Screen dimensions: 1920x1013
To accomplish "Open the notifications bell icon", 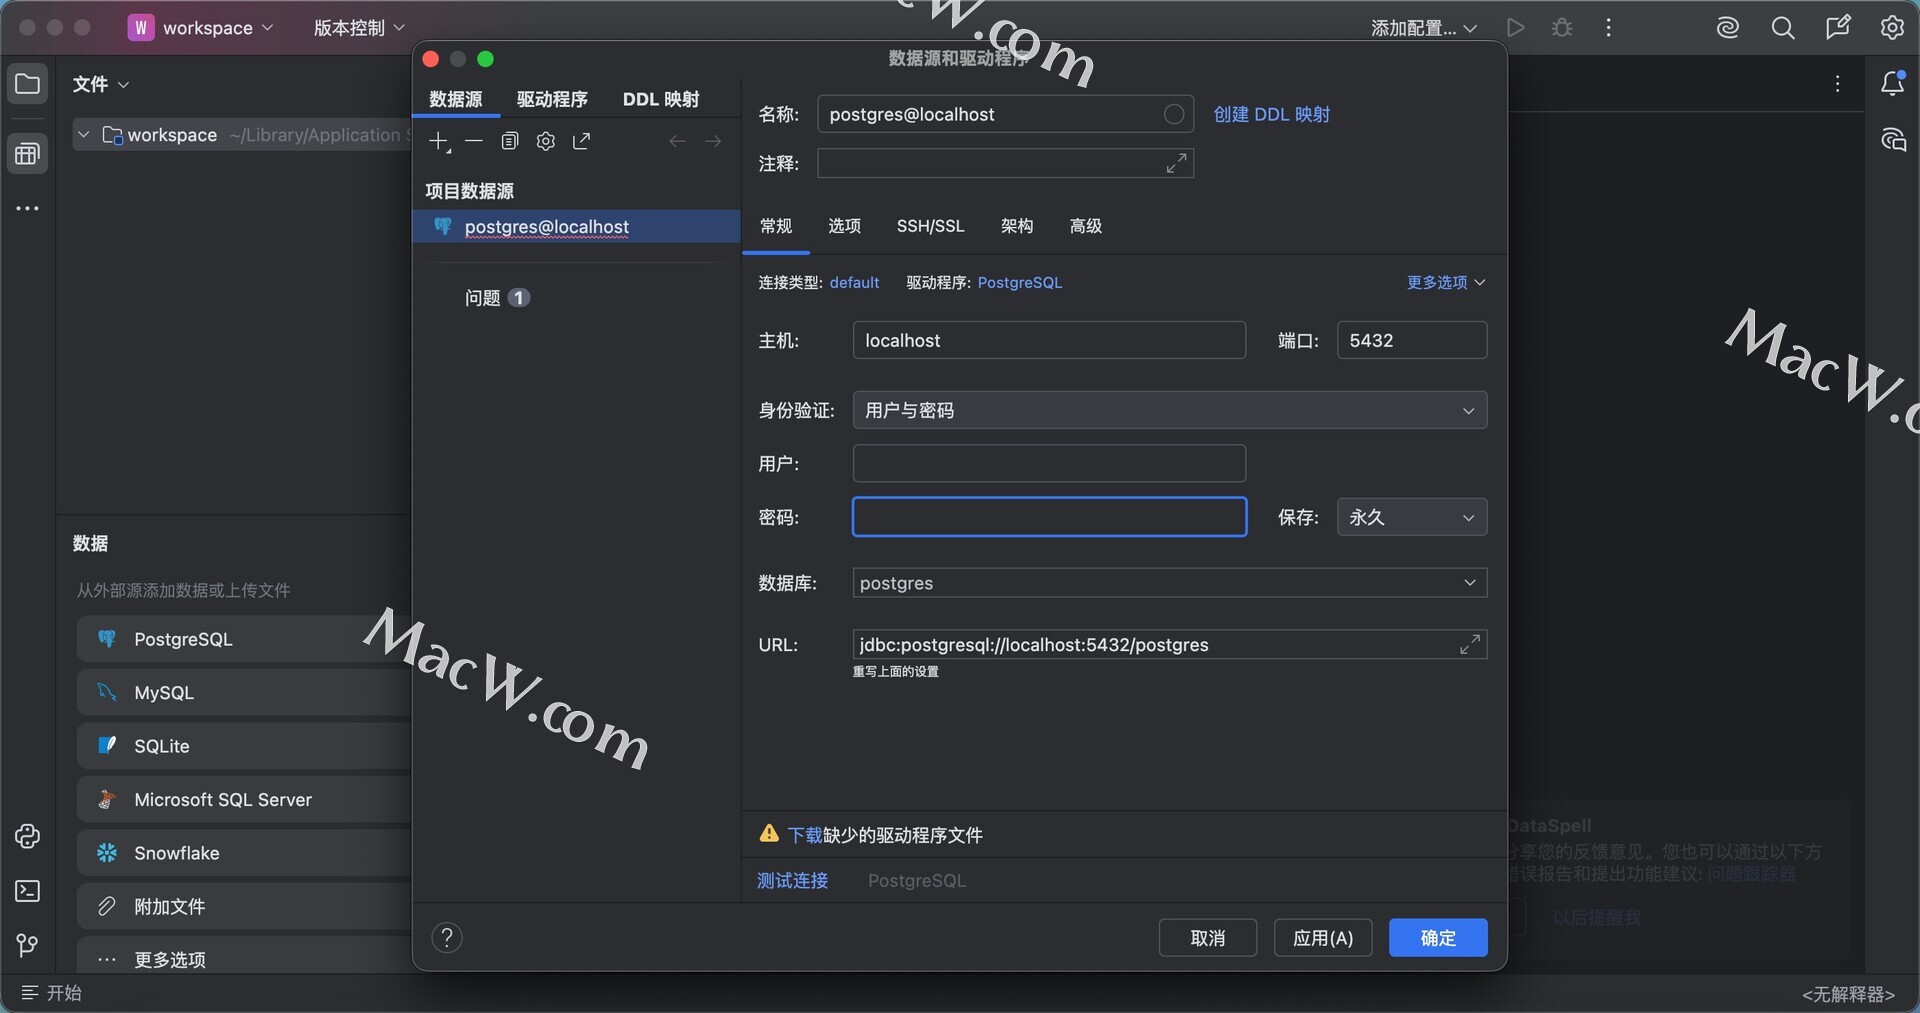I will click(x=1892, y=84).
